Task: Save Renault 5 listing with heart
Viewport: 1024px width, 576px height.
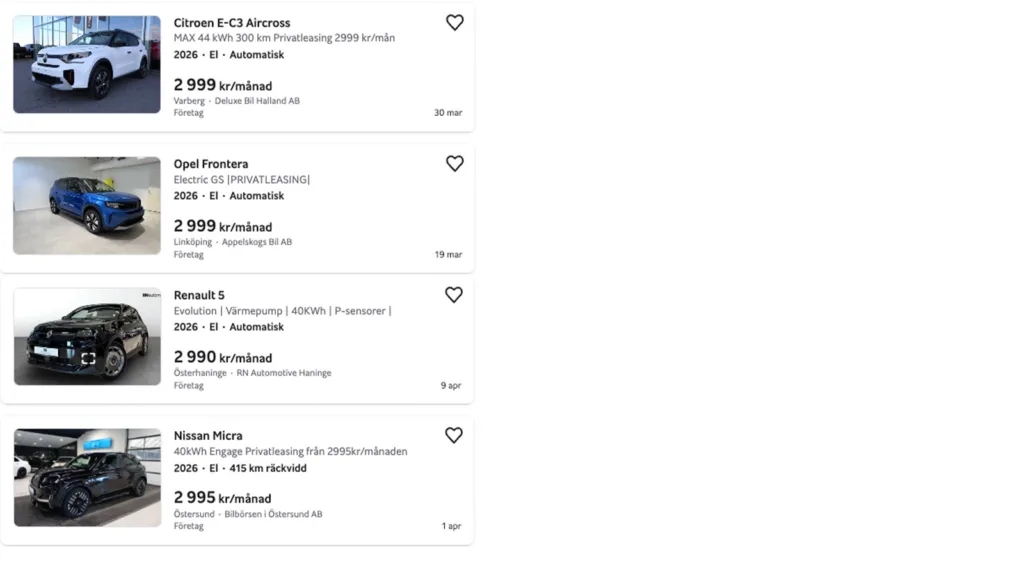Action: point(454,295)
